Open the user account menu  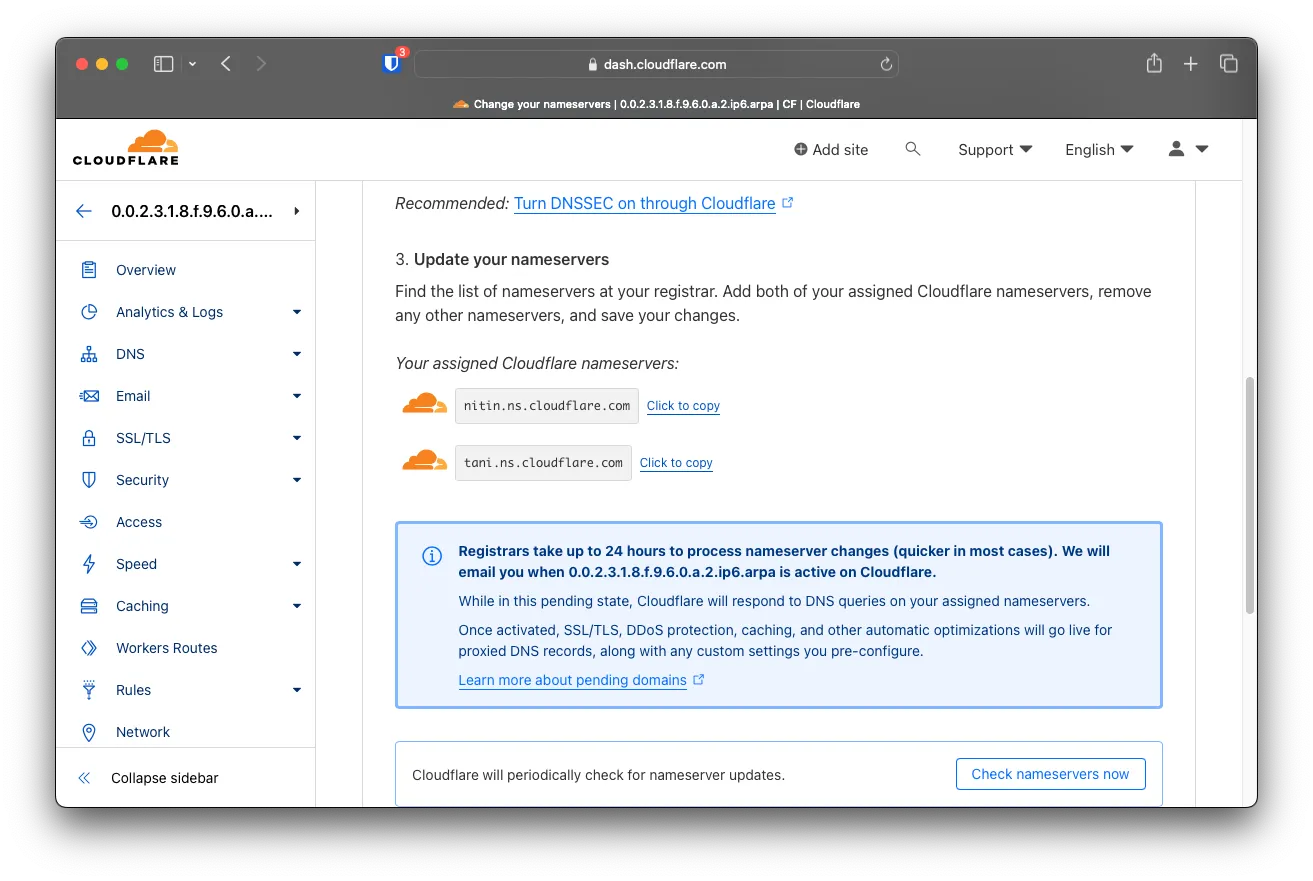coord(1188,149)
